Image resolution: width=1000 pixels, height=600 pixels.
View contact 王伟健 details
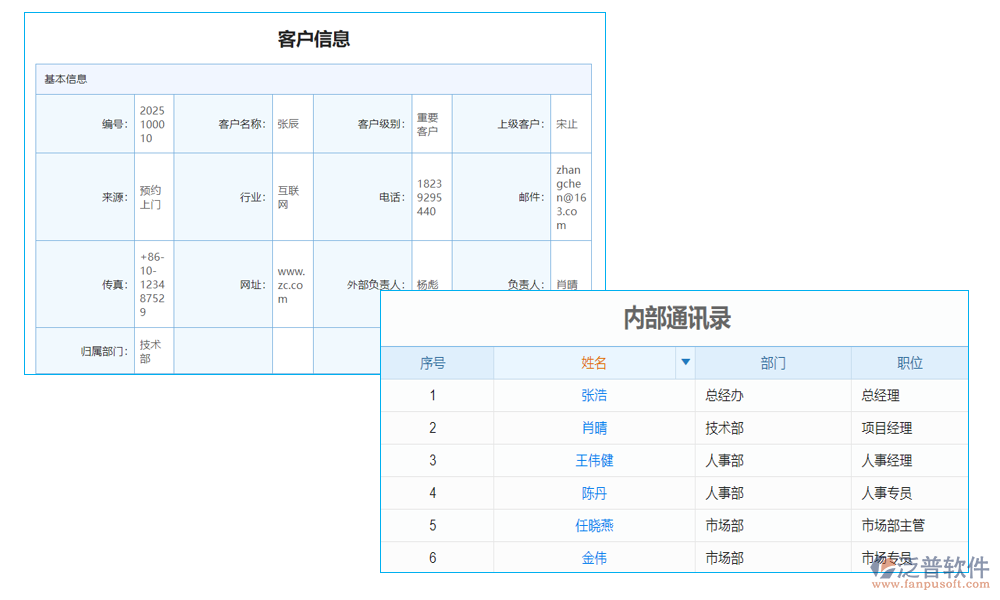click(x=594, y=460)
